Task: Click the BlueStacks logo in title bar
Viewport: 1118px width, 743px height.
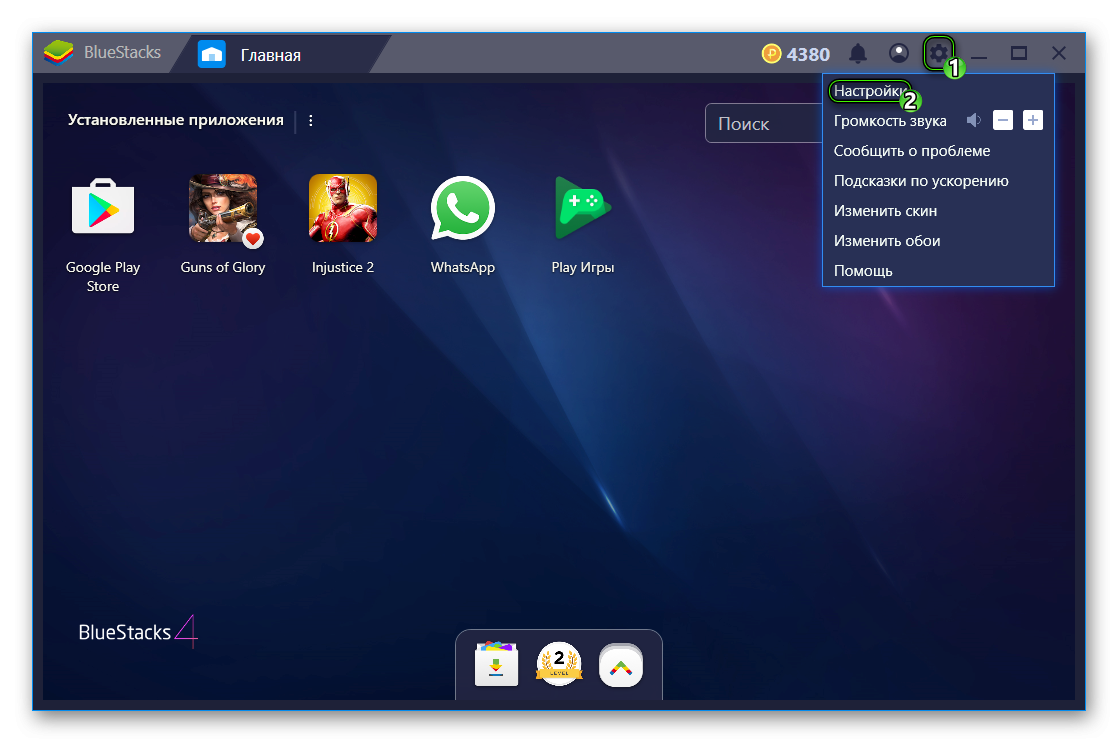Action: [58, 53]
